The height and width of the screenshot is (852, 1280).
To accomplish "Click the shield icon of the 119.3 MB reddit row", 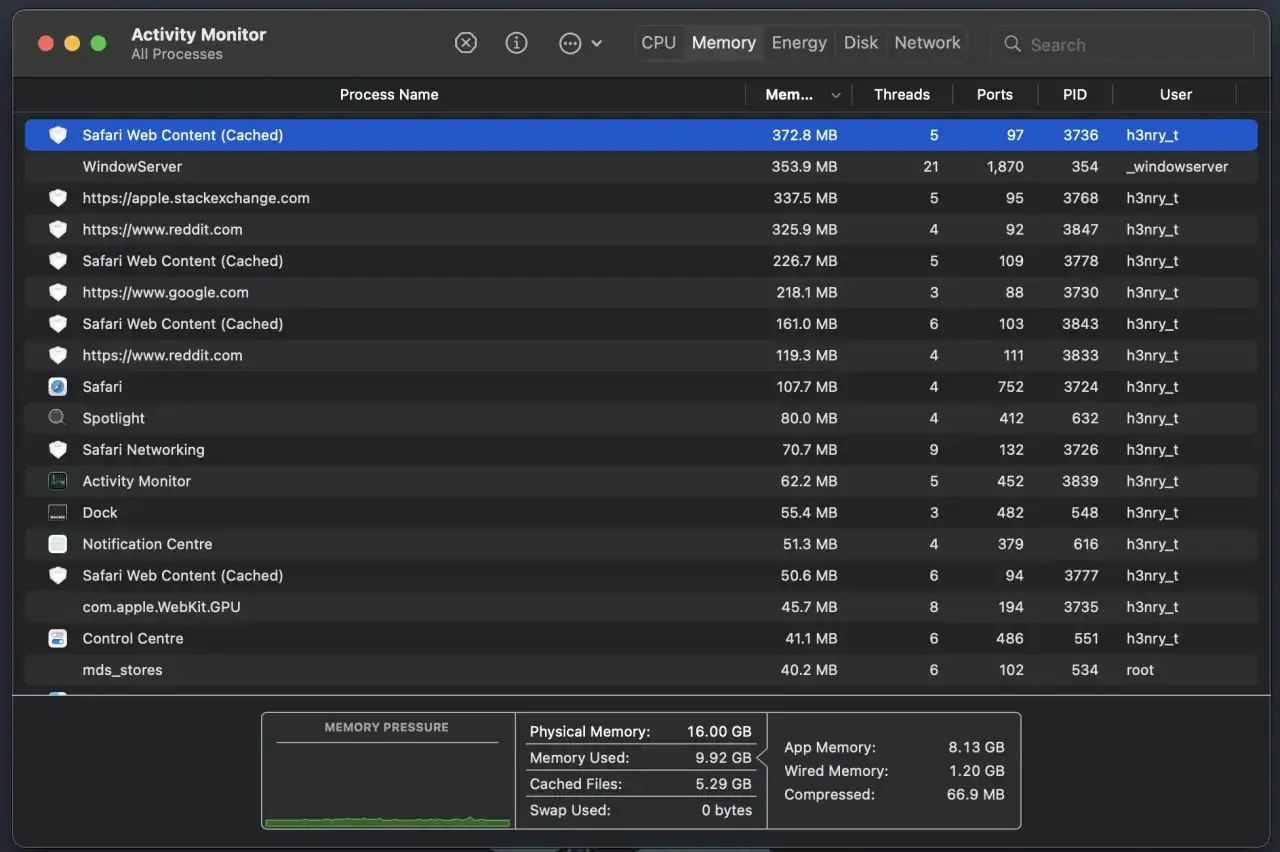I will coord(58,355).
